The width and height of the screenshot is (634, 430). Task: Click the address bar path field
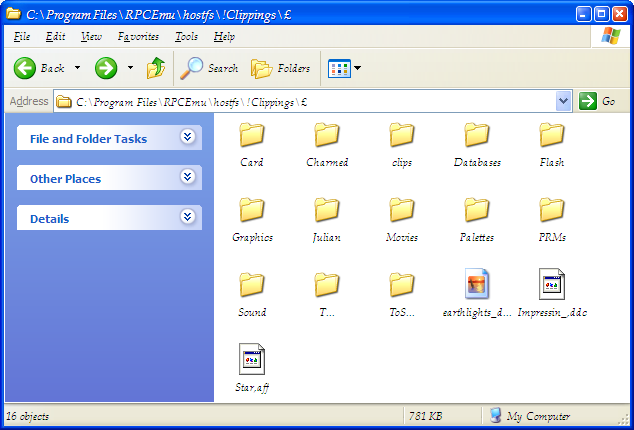pos(310,101)
